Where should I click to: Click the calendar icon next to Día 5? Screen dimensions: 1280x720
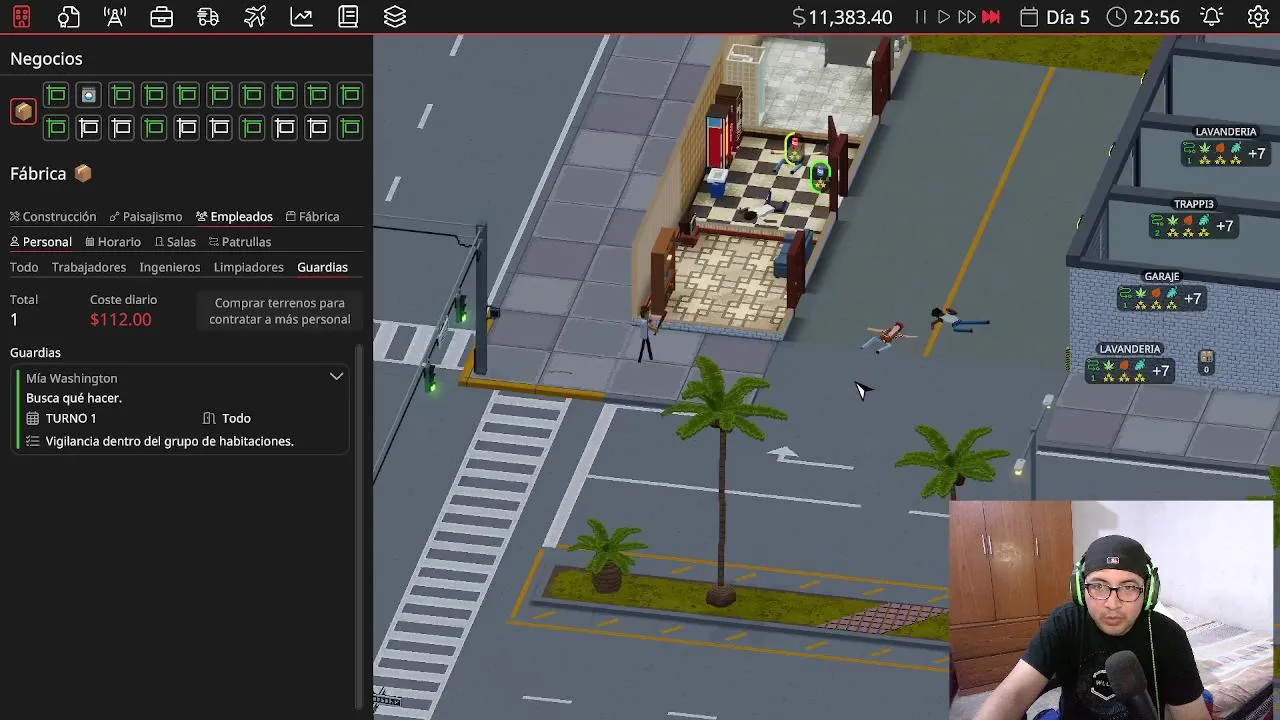[1029, 17]
